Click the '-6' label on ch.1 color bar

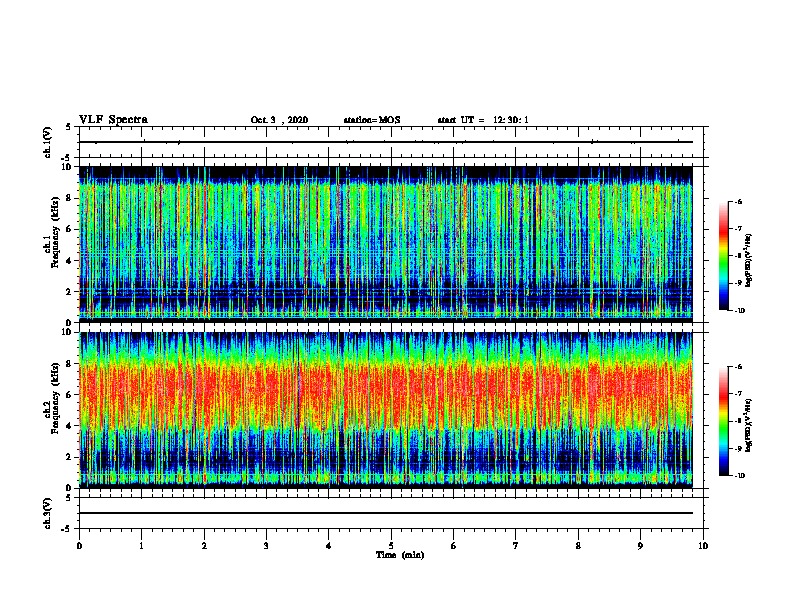coord(738,202)
